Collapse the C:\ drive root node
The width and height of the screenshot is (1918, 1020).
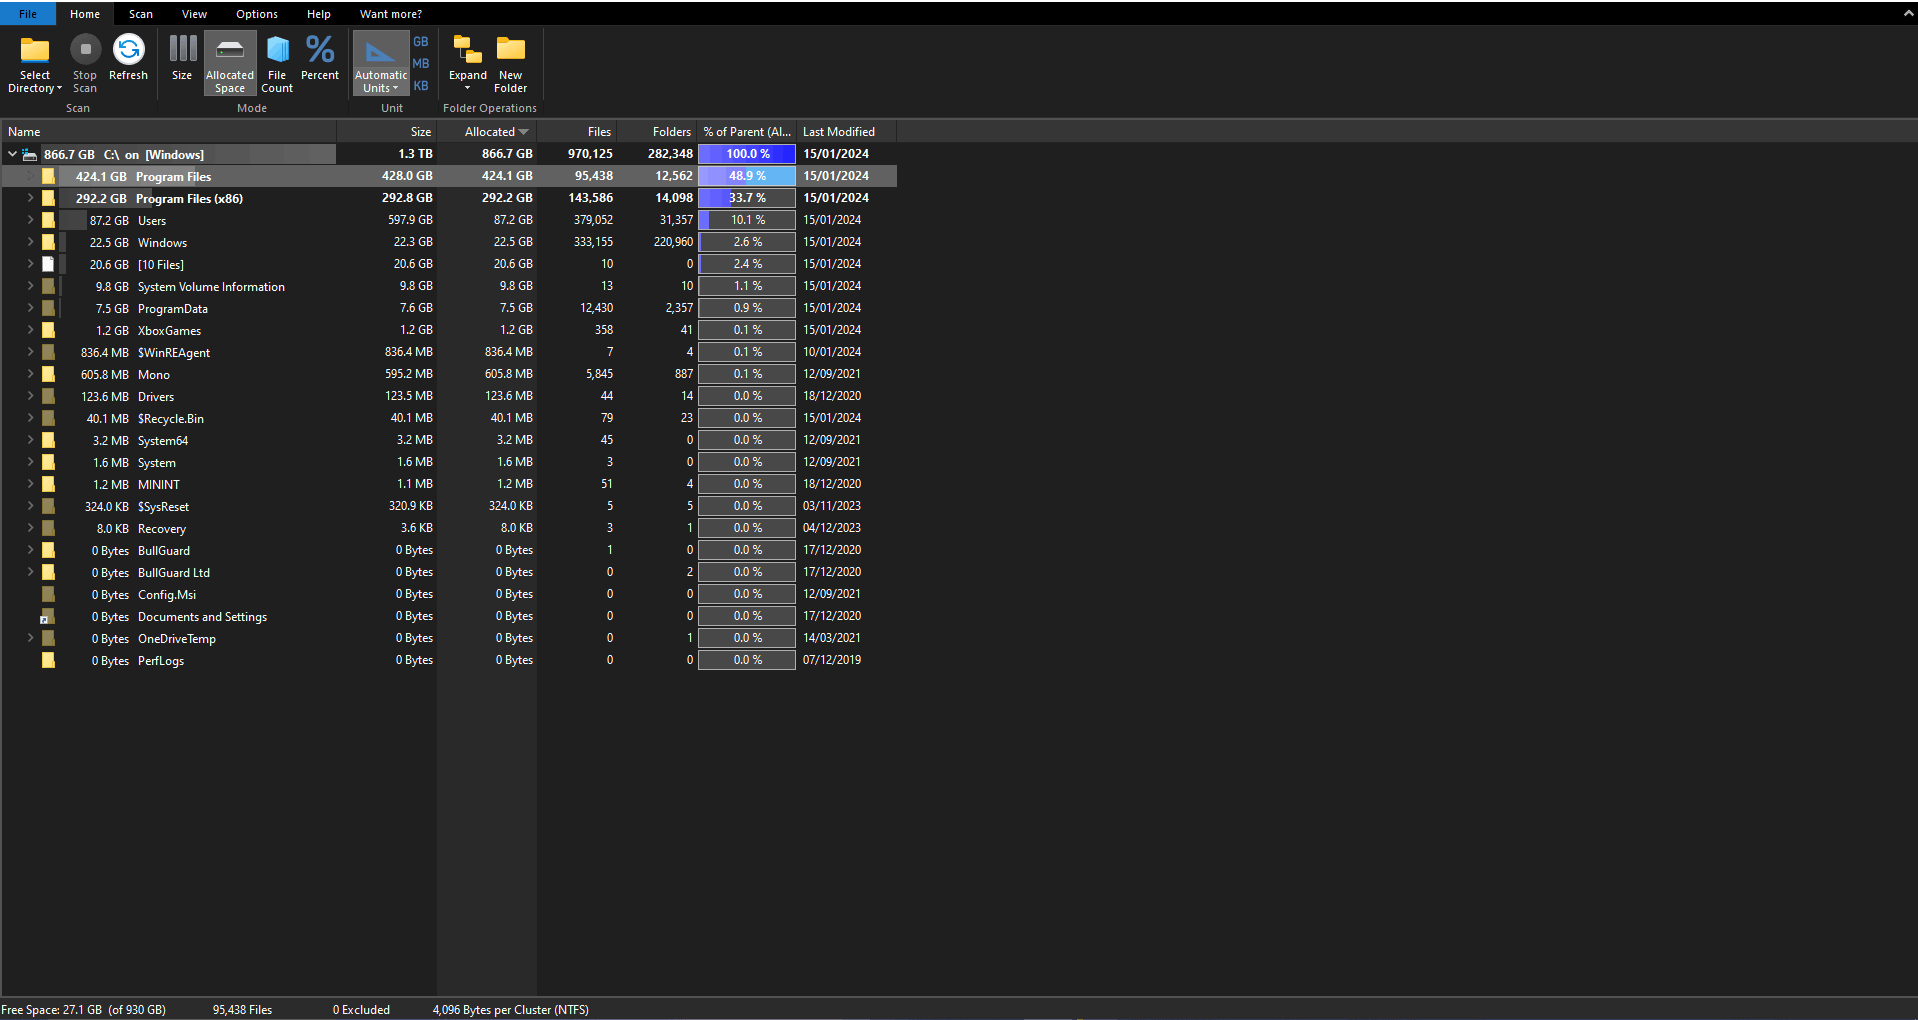[x=12, y=154]
